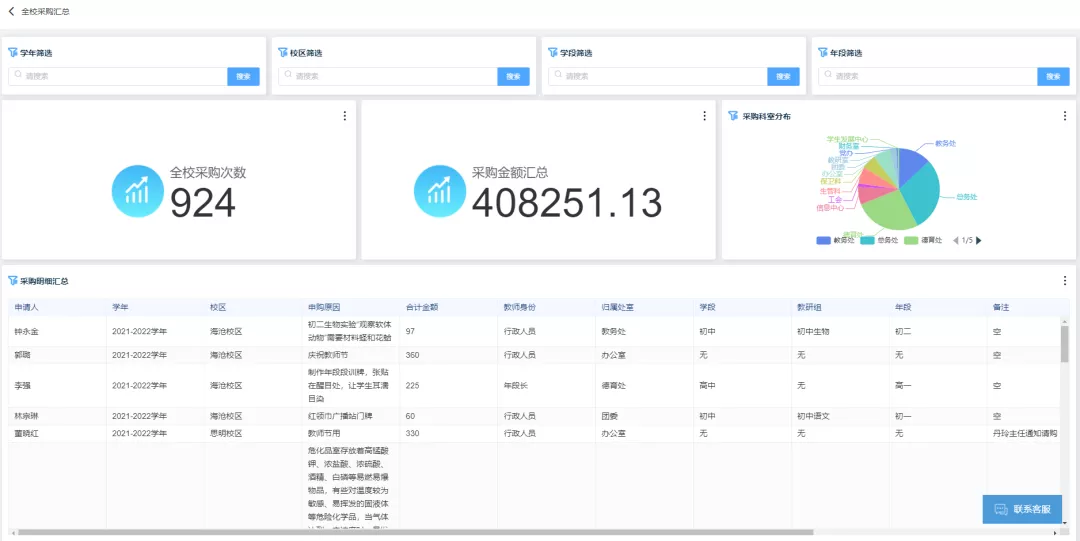Toggle 总务处 legend item in pie chart
Viewport: 1080px width, 541px height.
pos(880,240)
